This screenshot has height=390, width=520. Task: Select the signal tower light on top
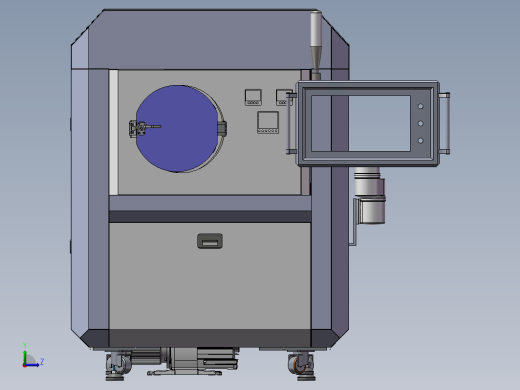tap(316, 45)
